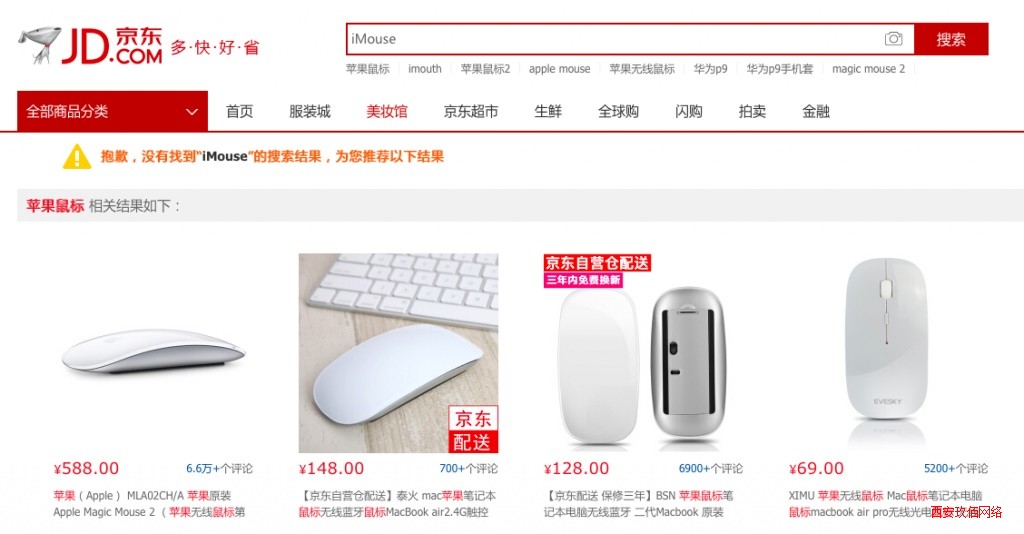The width and height of the screenshot is (1024, 534).
Task: Click the JD.com logo
Action: pyautogui.click(x=90, y=46)
